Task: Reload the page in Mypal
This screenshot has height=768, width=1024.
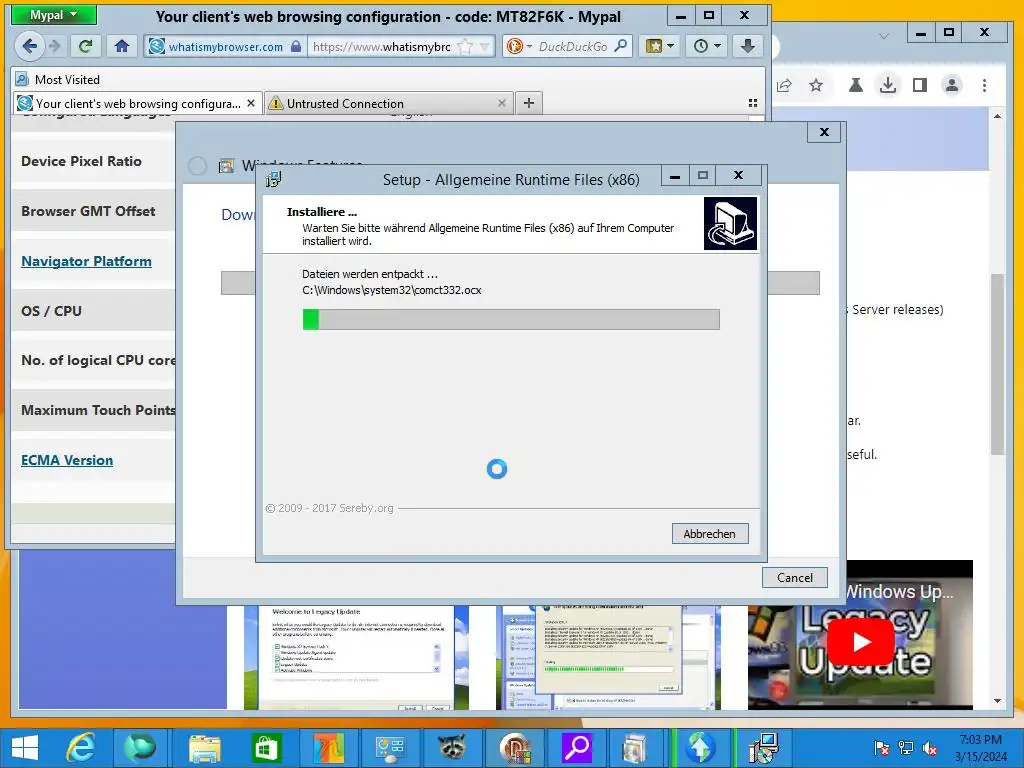Action: point(85,46)
